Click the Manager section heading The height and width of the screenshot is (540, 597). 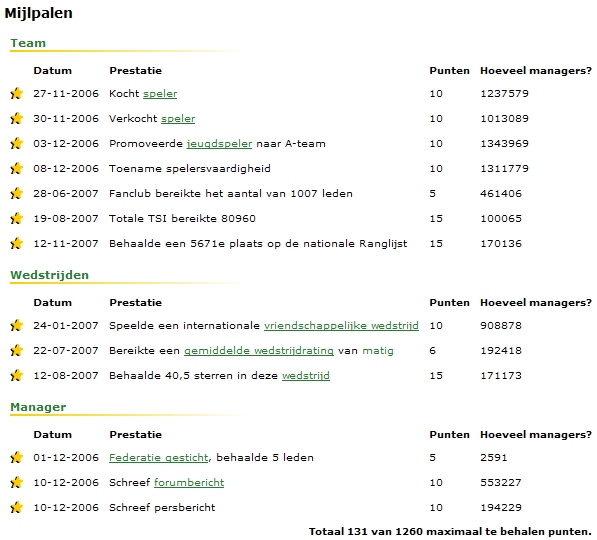coord(38,407)
